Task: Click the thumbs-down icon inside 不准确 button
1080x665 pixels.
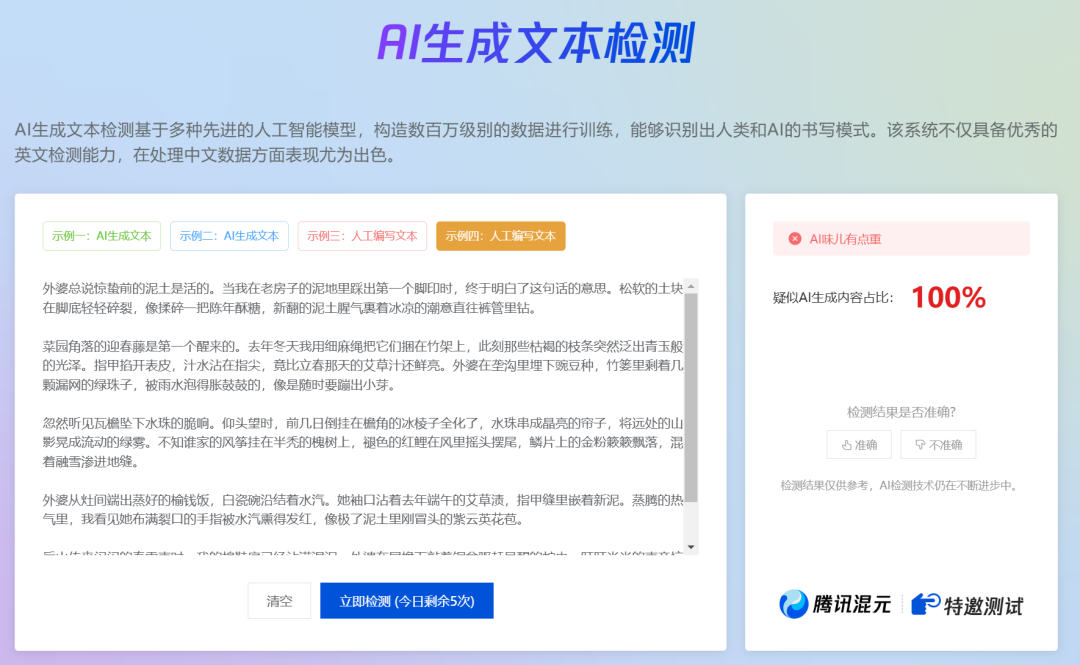Action: pos(920,444)
